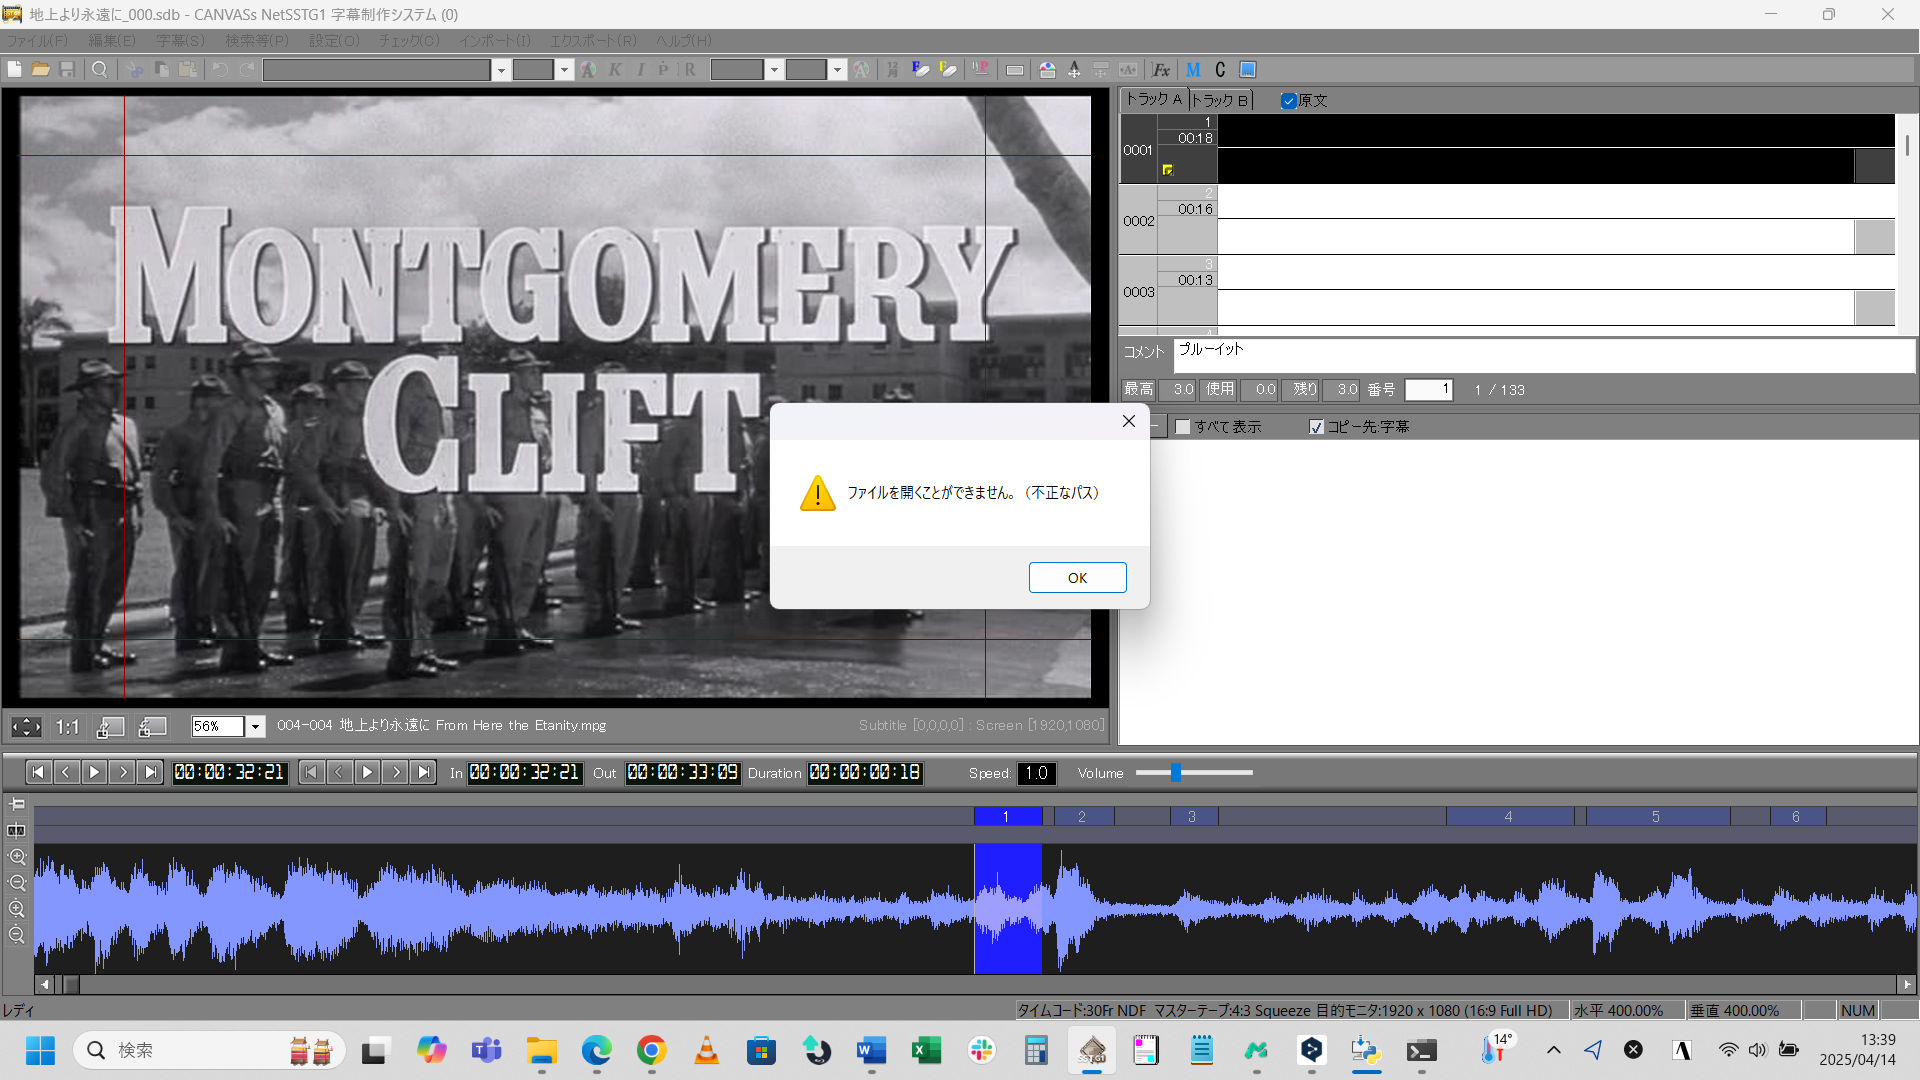Open the 字幕(S) menu

click(x=180, y=41)
